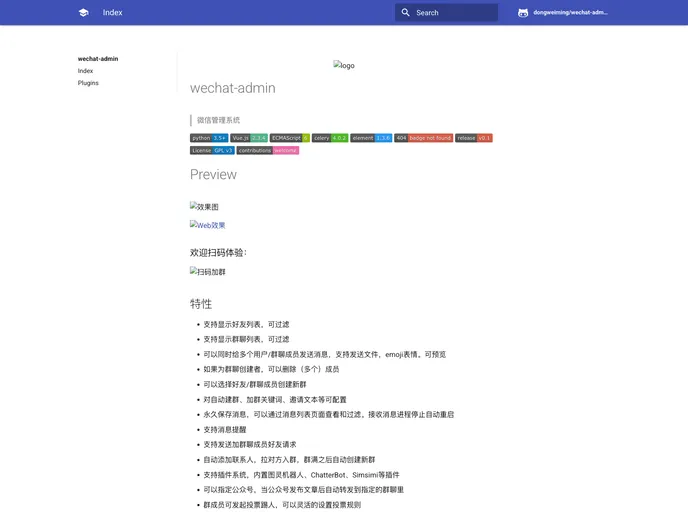The height and width of the screenshot is (512, 688).
Task: Click the 微信管理系统 blockquote text
Action: click(x=218, y=120)
